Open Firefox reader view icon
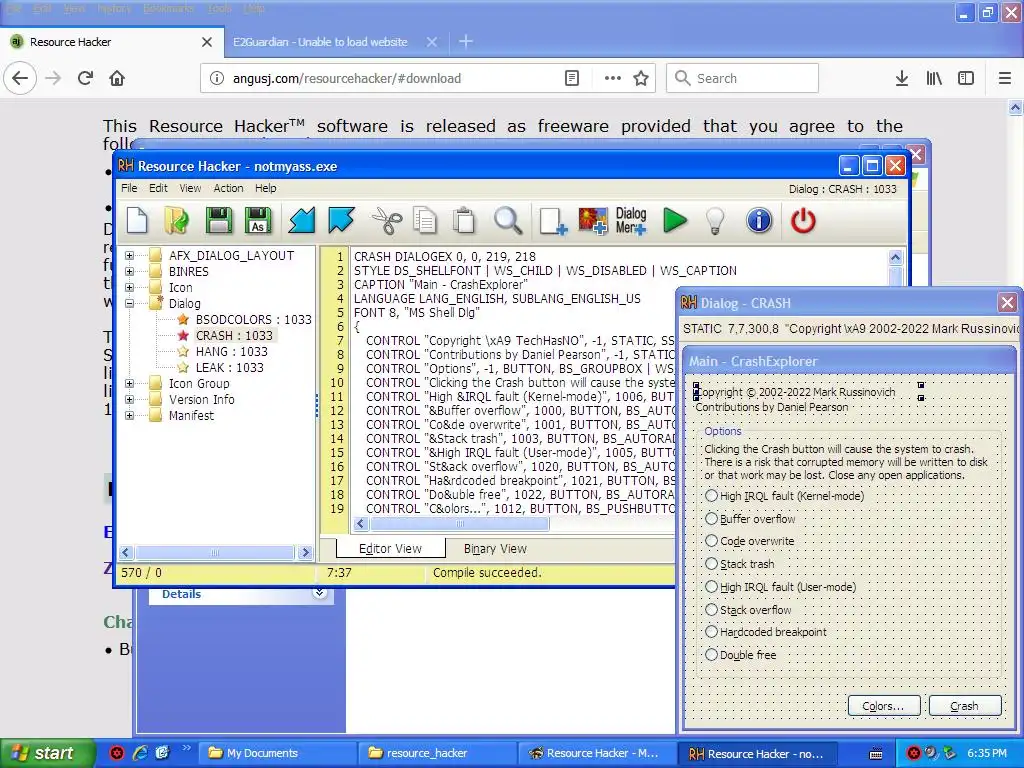The width and height of the screenshot is (1024, 768). pyautogui.click(x=572, y=78)
